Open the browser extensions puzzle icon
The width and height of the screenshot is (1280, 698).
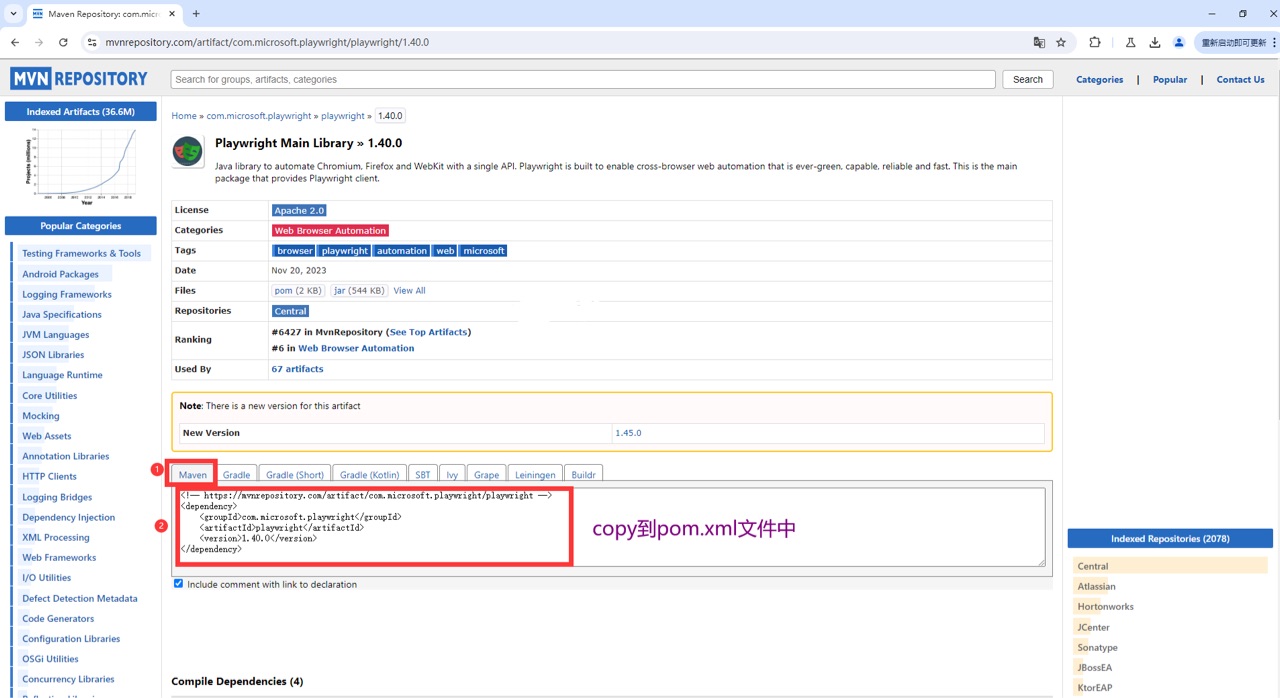click(x=1095, y=42)
